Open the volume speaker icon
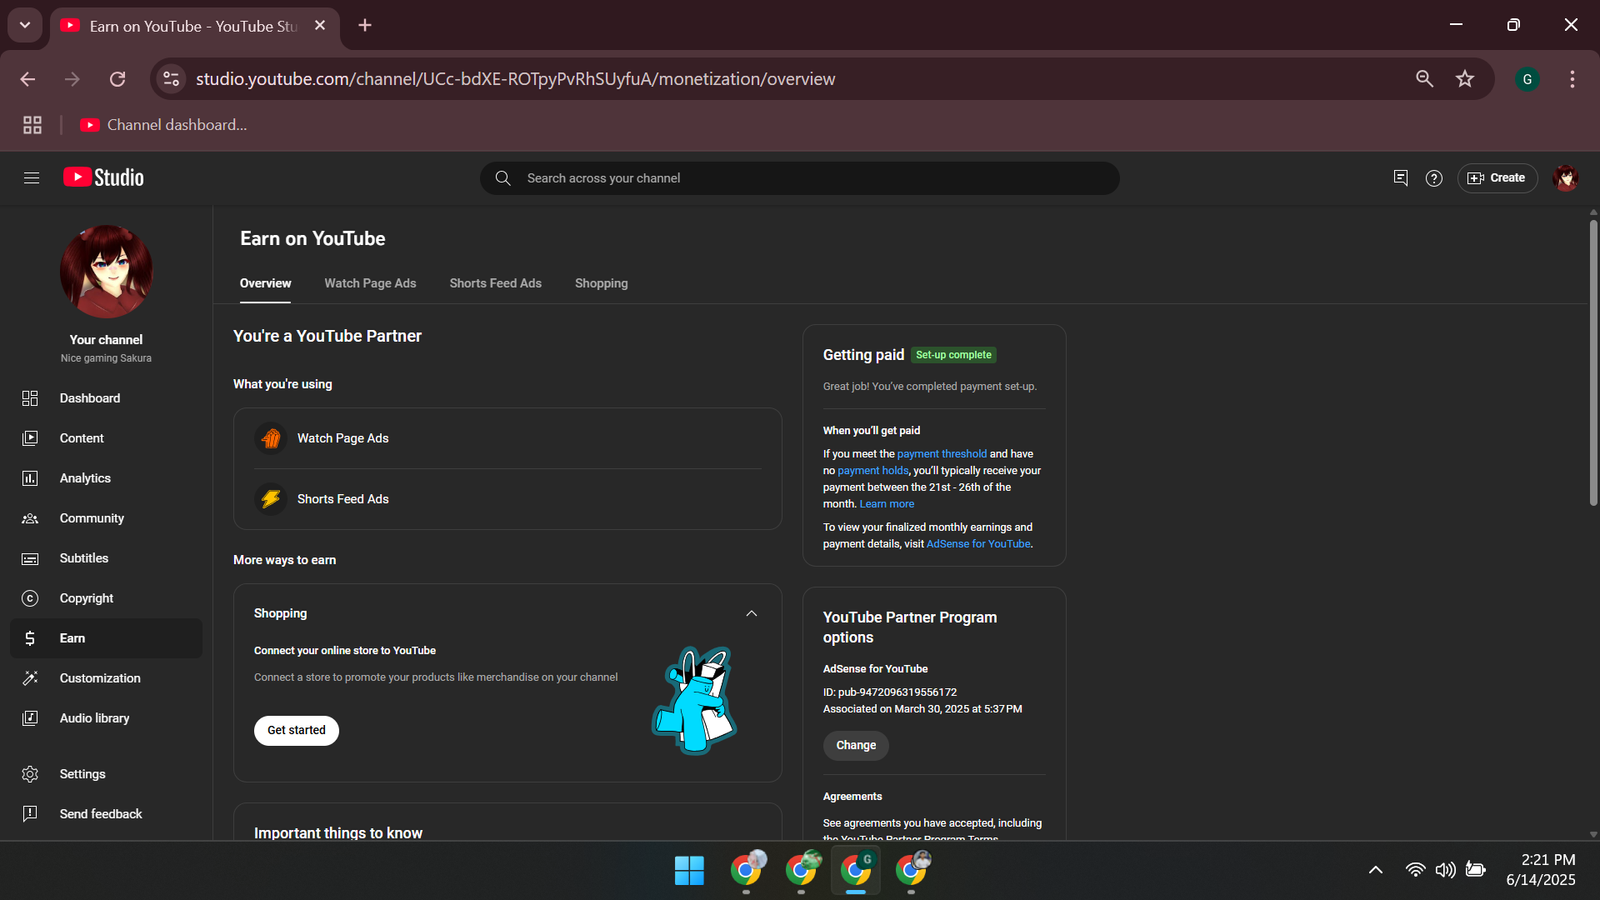 click(x=1445, y=870)
